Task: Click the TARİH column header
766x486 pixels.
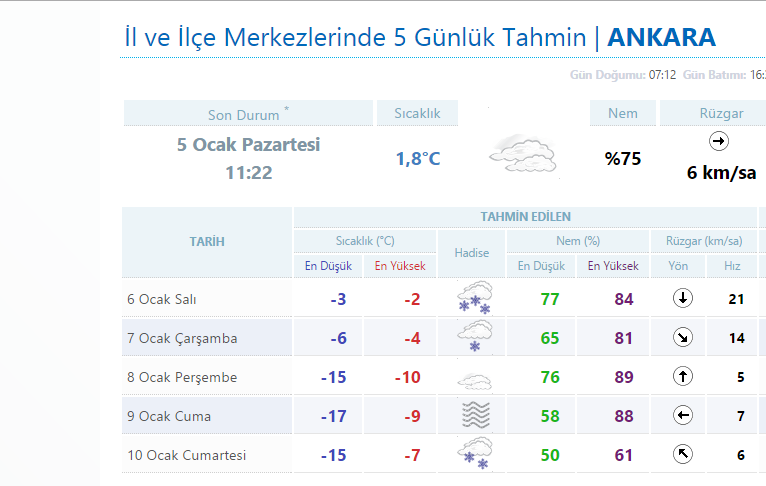Action: pyautogui.click(x=207, y=242)
